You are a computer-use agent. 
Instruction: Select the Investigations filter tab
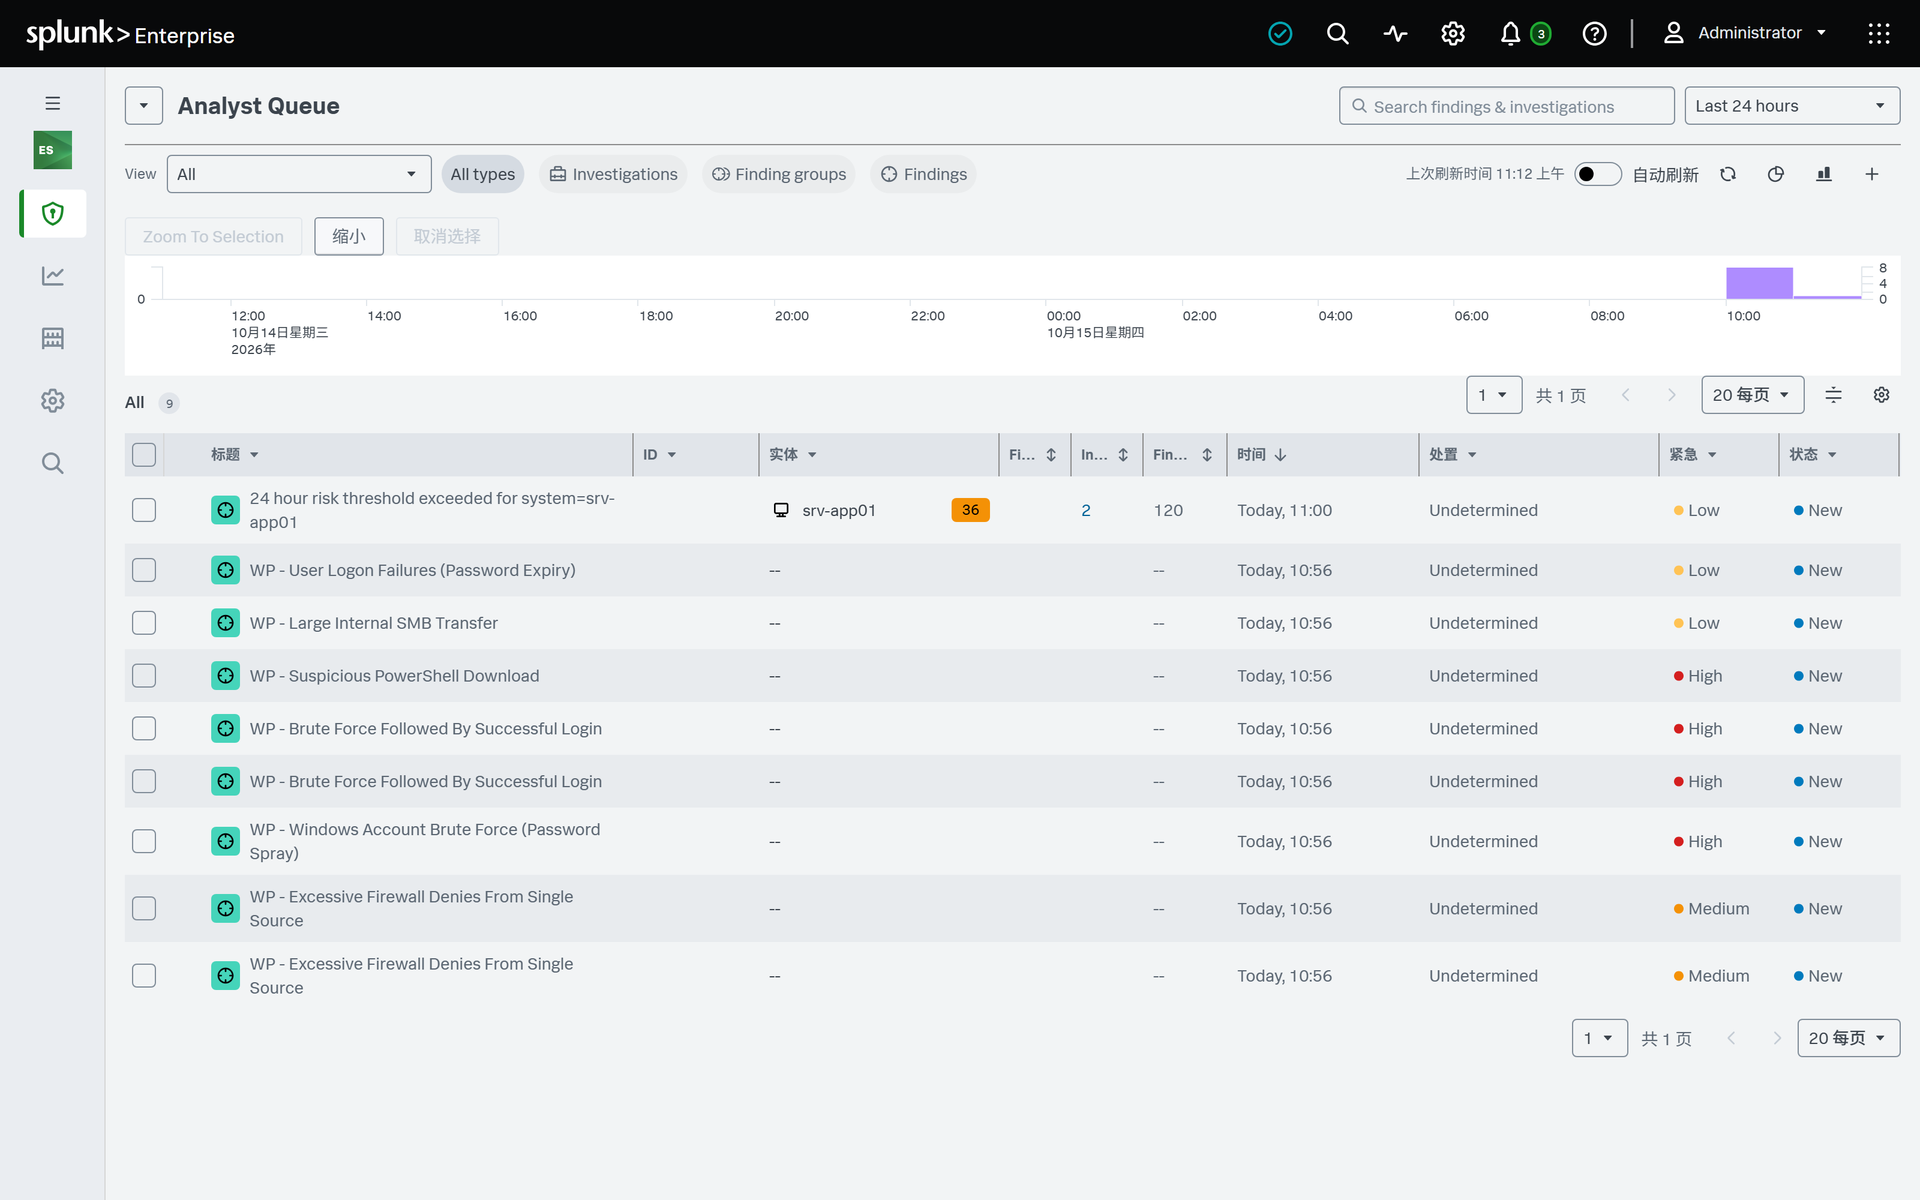613,174
